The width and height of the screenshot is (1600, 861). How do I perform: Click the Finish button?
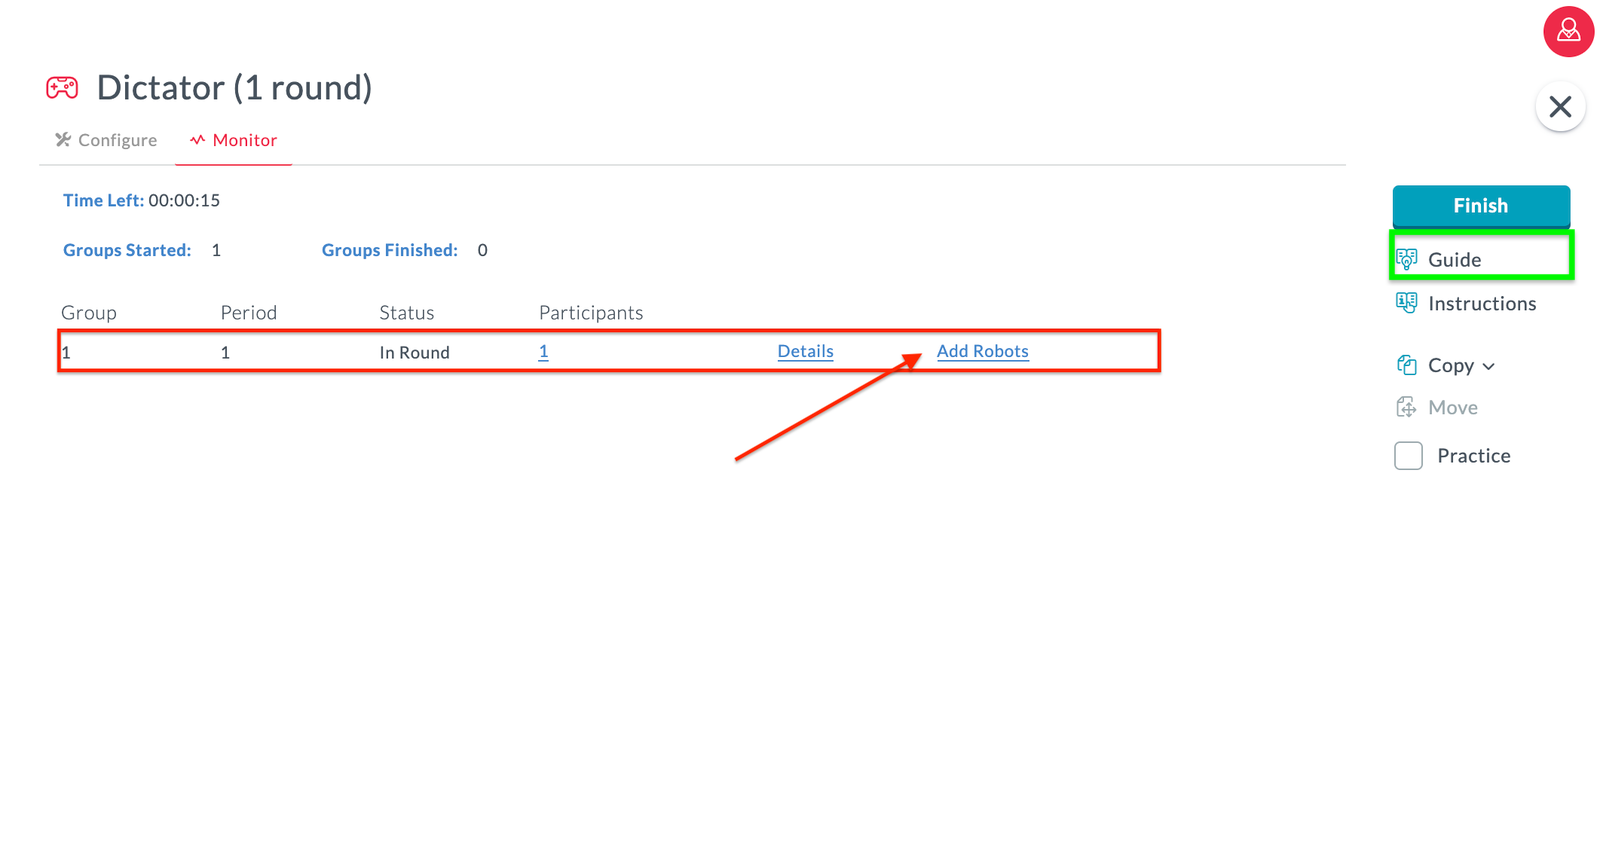point(1481,206)
